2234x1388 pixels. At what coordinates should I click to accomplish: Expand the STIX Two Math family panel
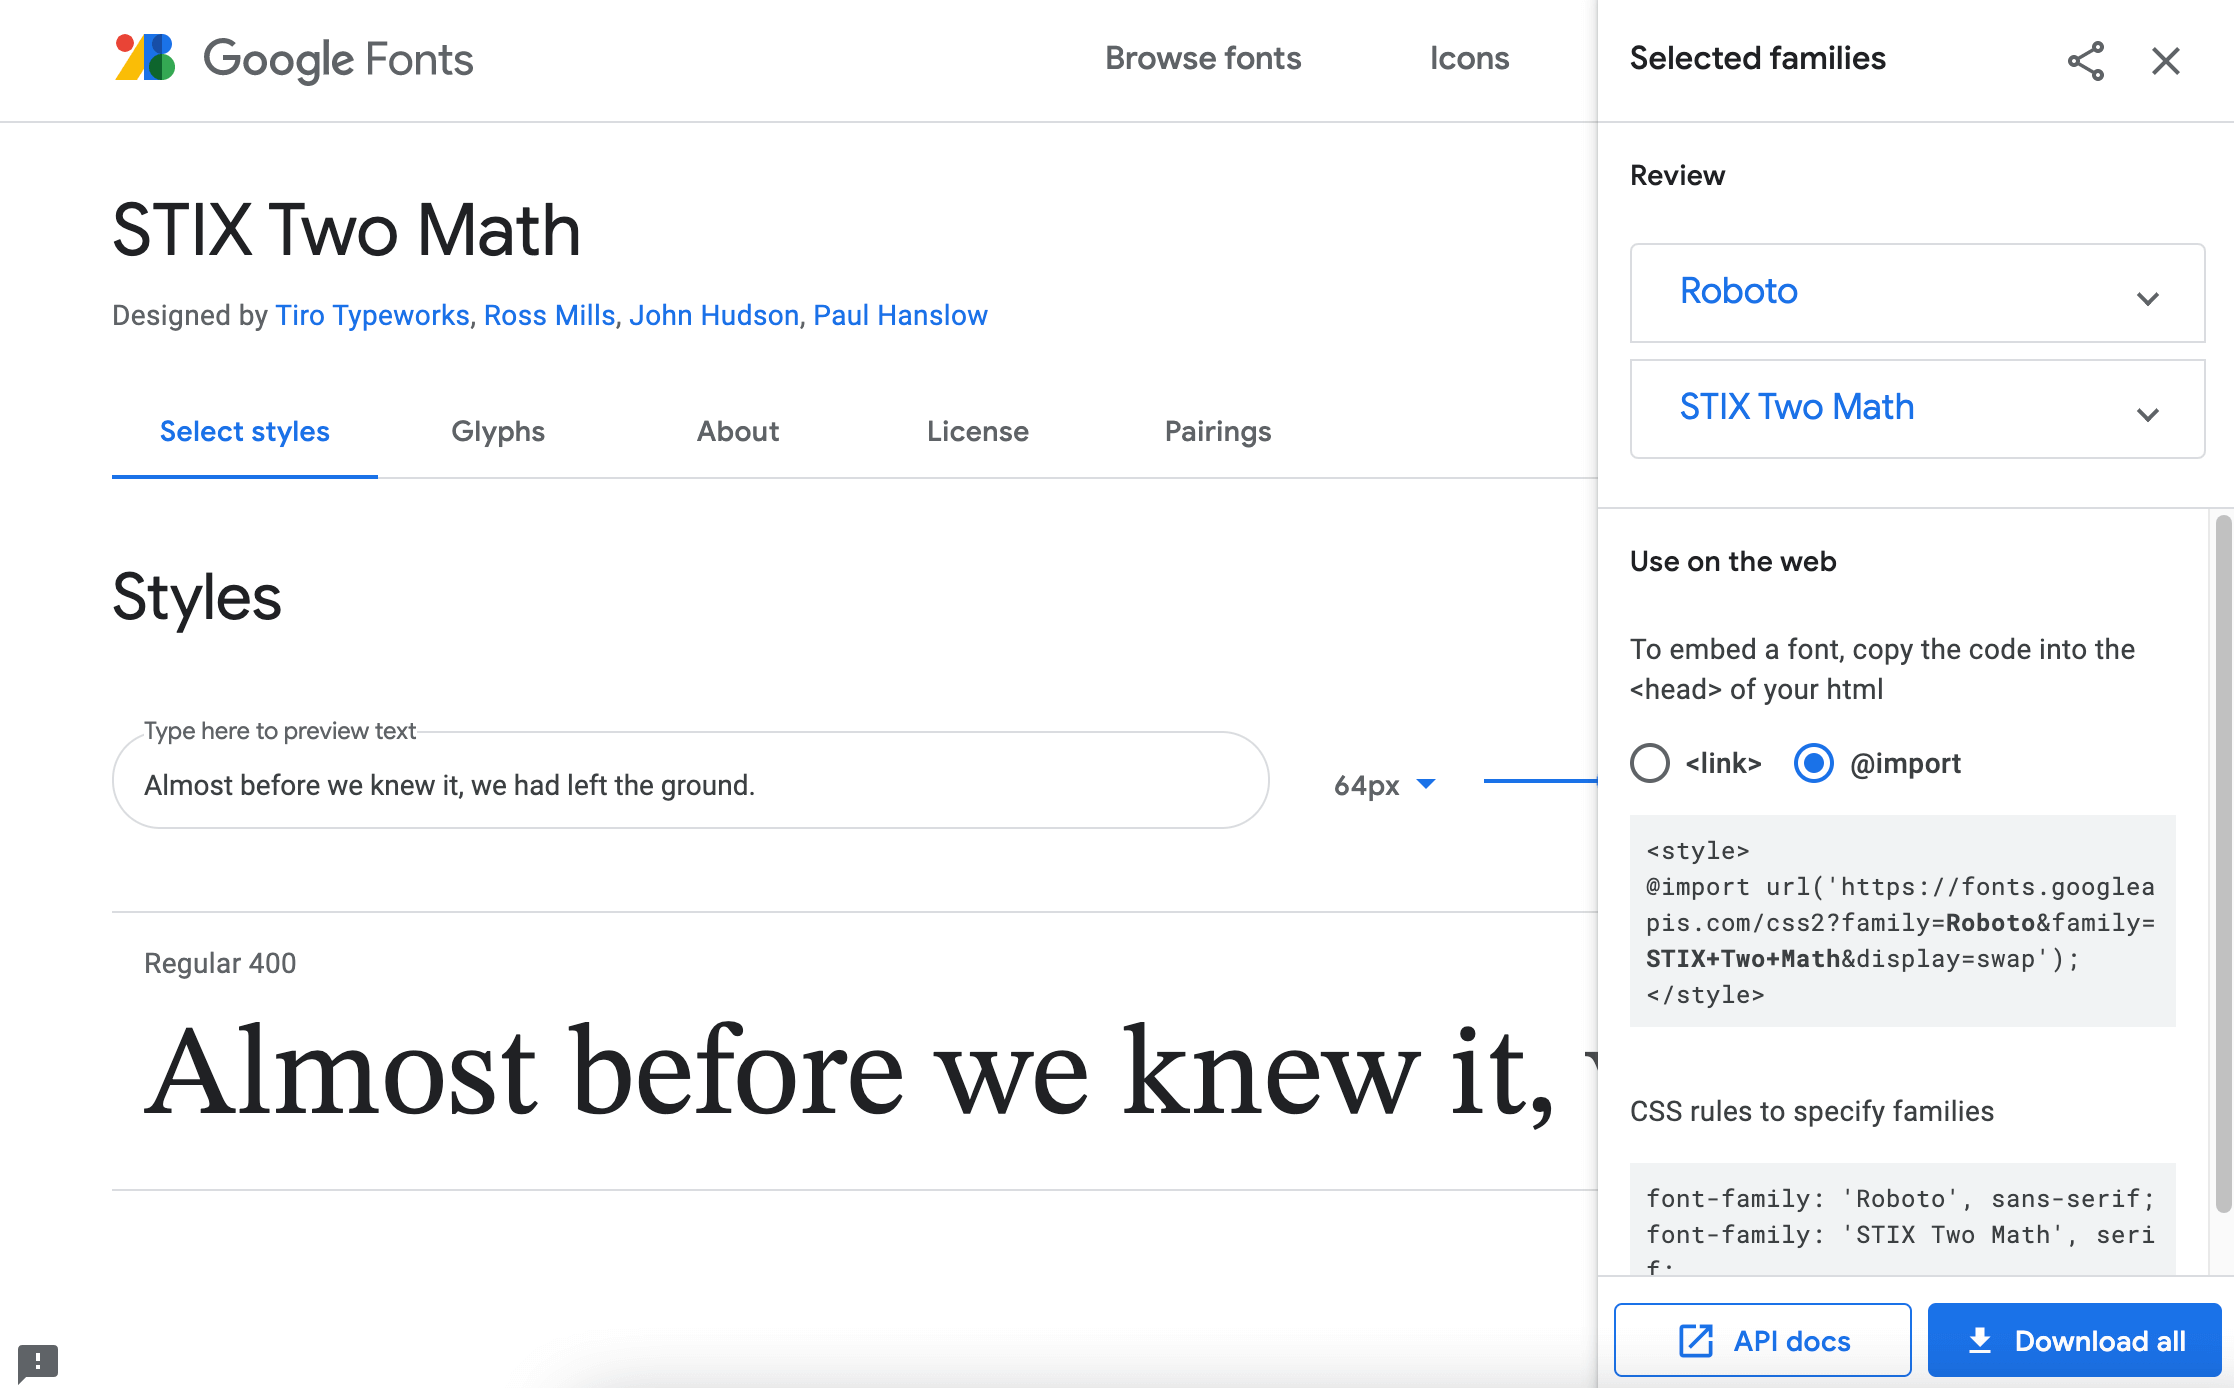coord(2151,413)
